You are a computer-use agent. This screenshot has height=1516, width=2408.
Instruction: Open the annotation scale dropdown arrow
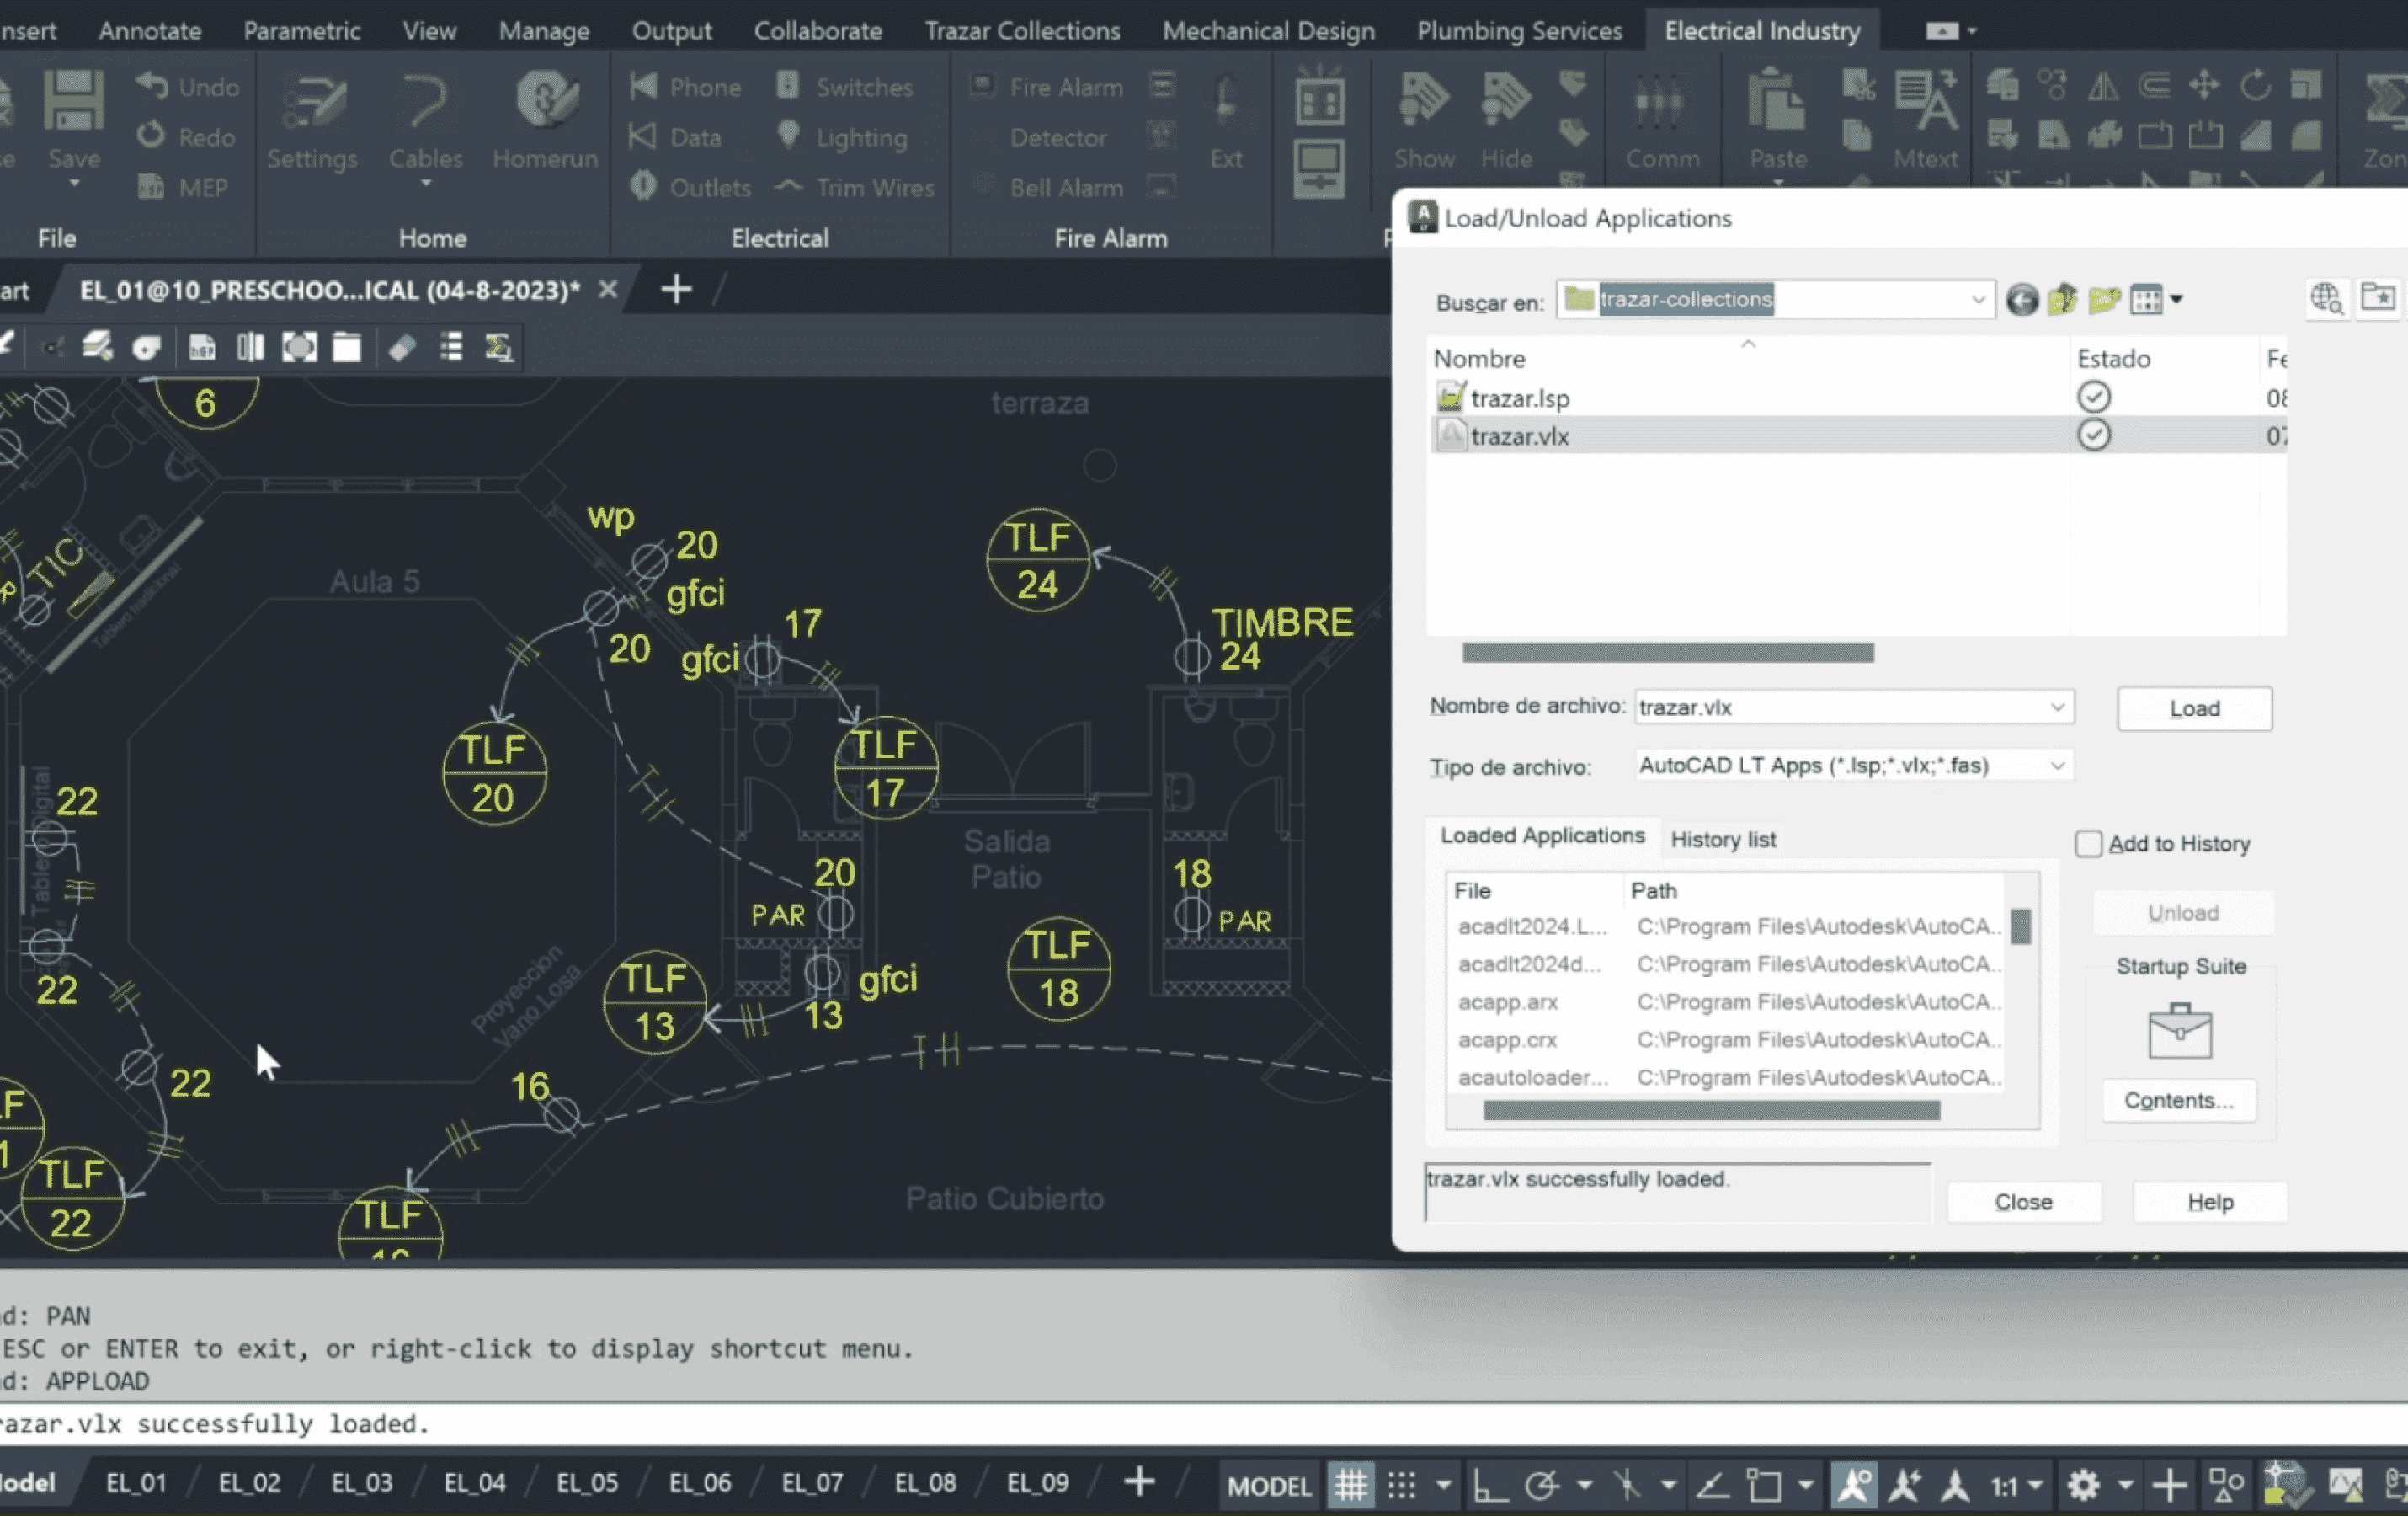2035,1485
